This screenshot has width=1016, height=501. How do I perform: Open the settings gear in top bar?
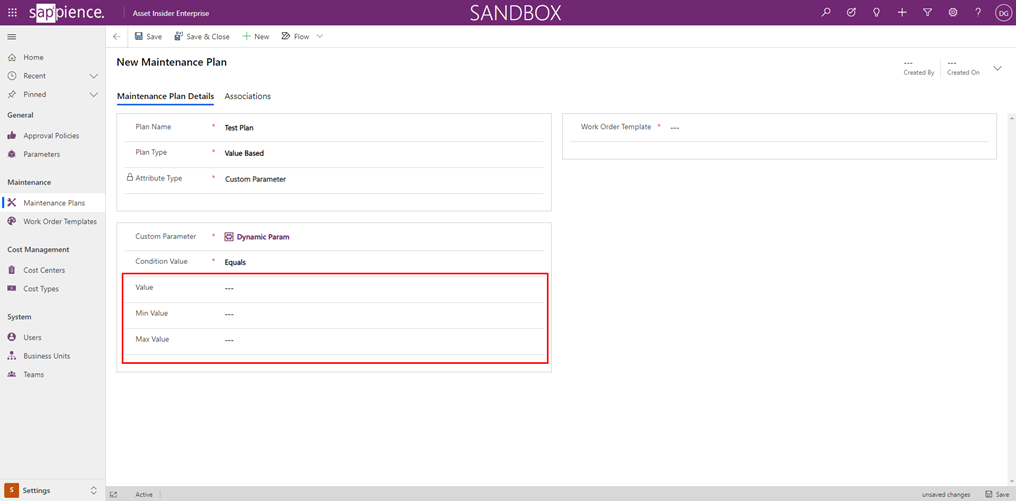[x=953, y=13]
